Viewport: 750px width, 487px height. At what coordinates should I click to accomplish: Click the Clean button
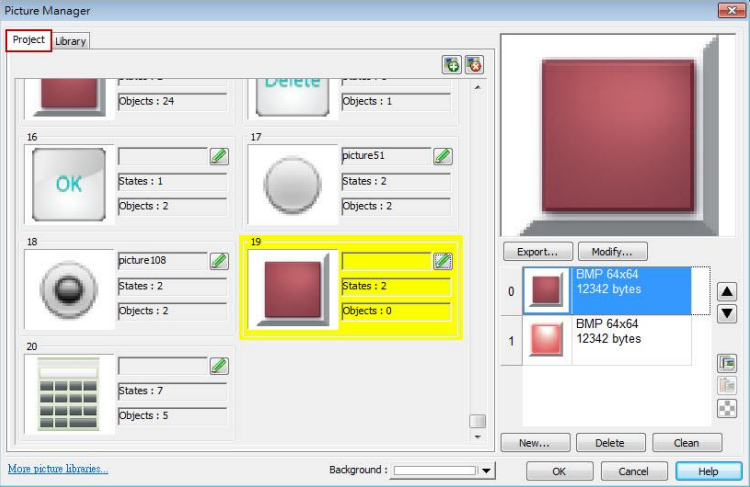coord(687,443)
